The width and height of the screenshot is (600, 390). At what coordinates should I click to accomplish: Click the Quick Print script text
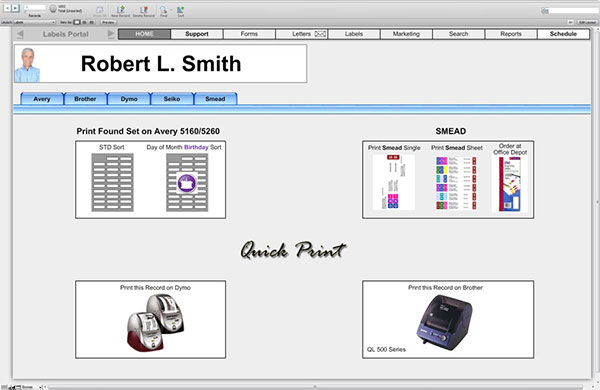tap(293, 250)
